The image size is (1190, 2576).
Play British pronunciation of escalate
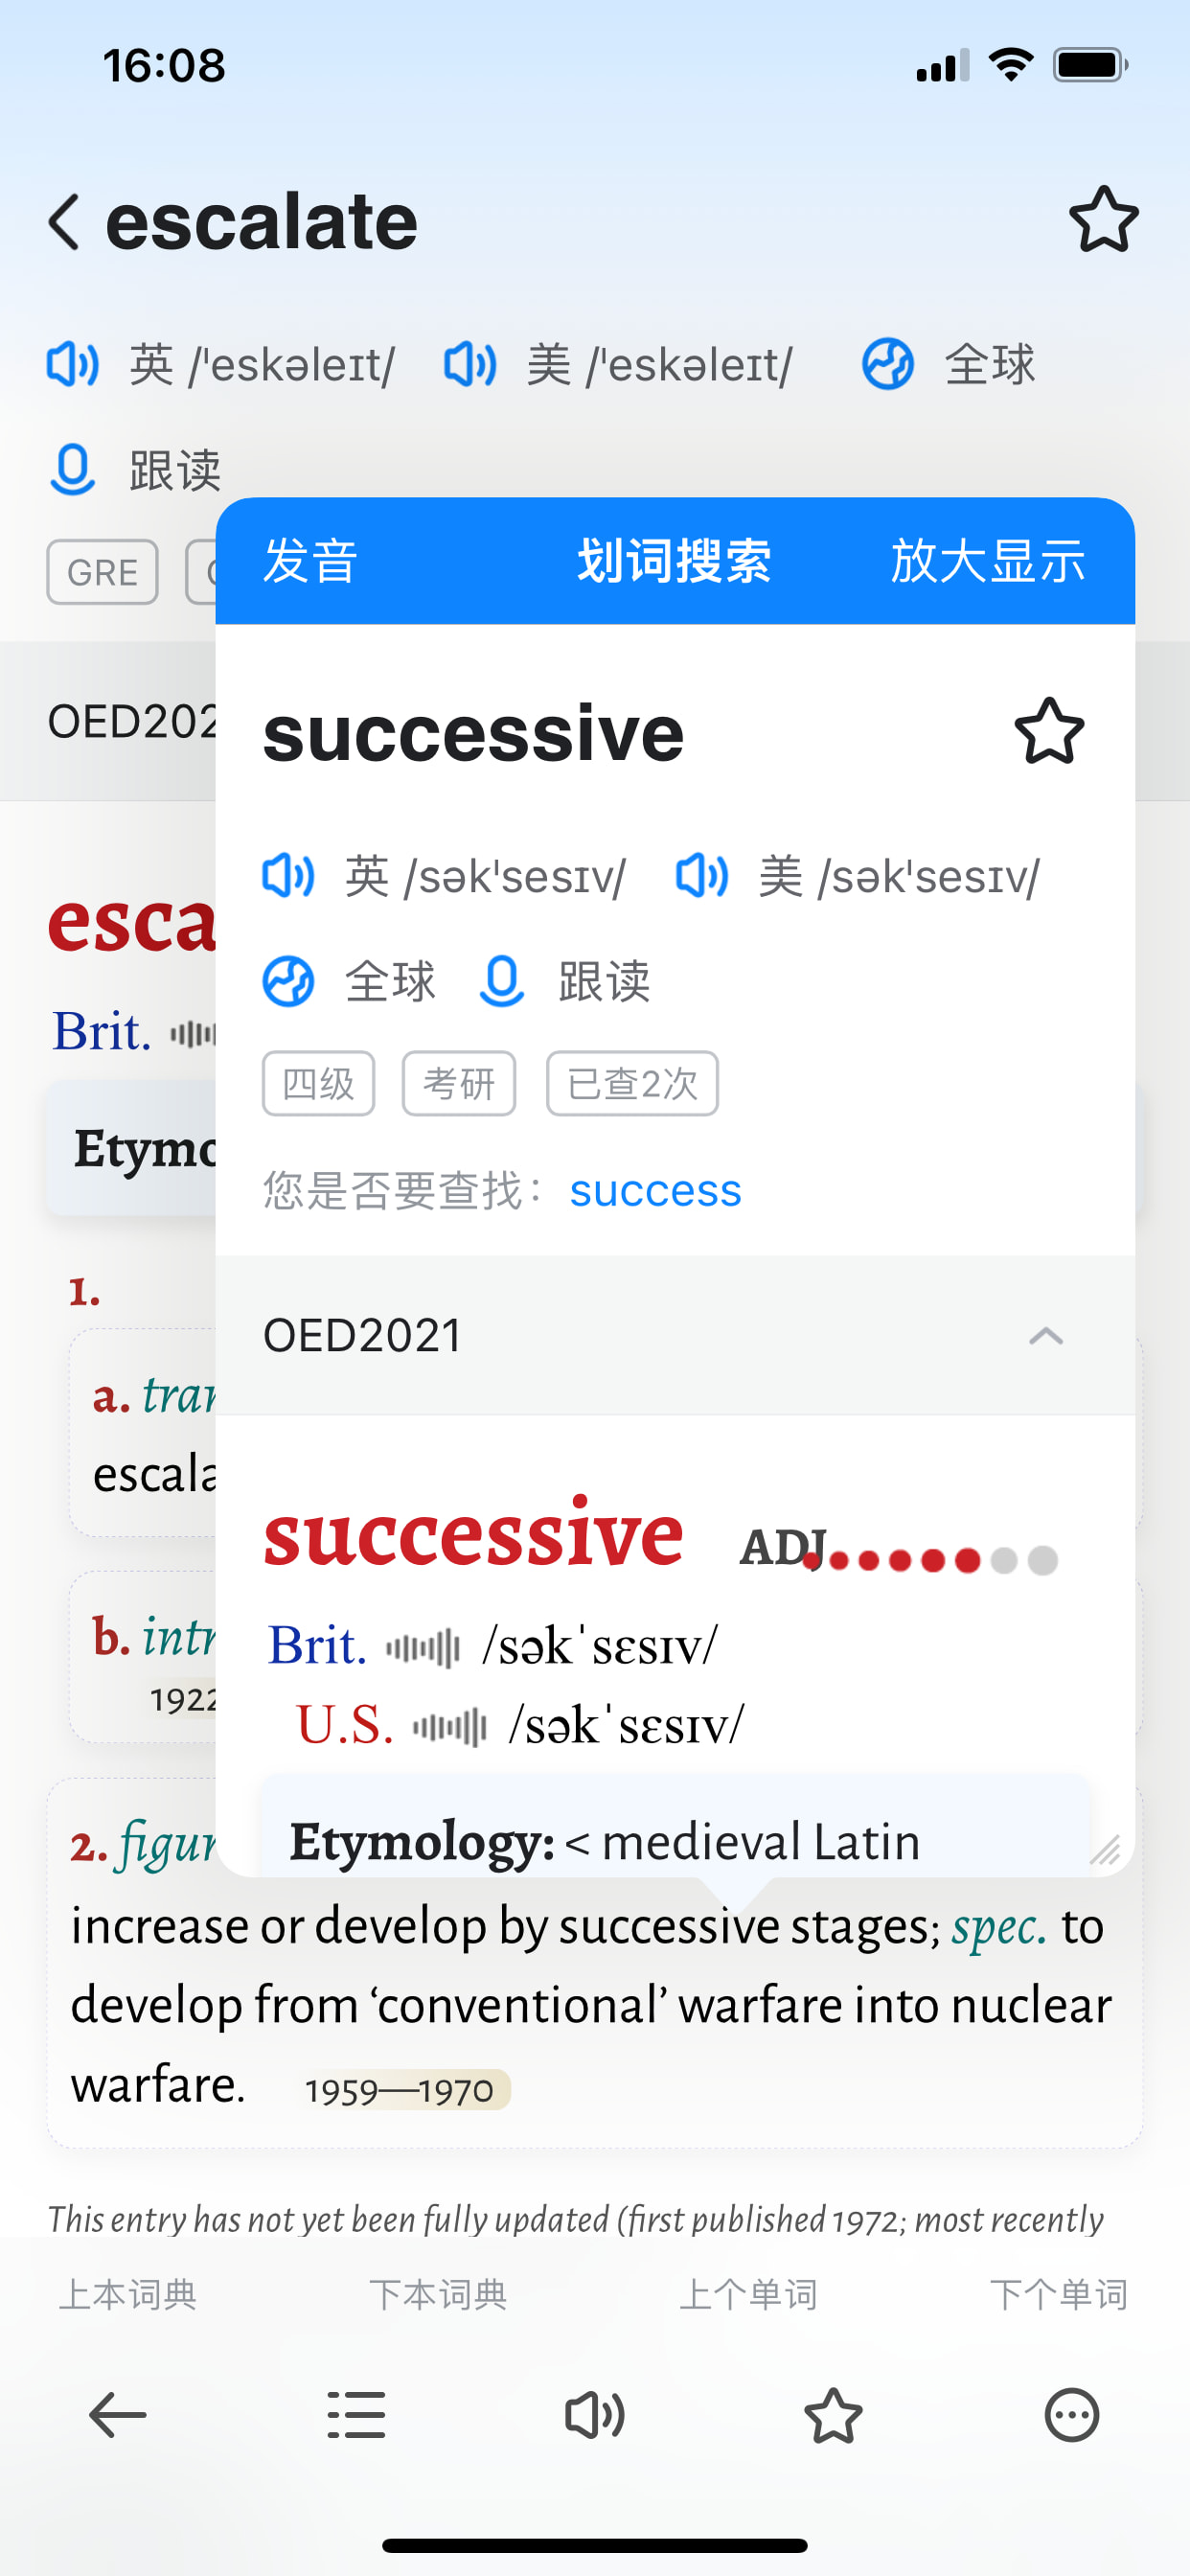73,364
